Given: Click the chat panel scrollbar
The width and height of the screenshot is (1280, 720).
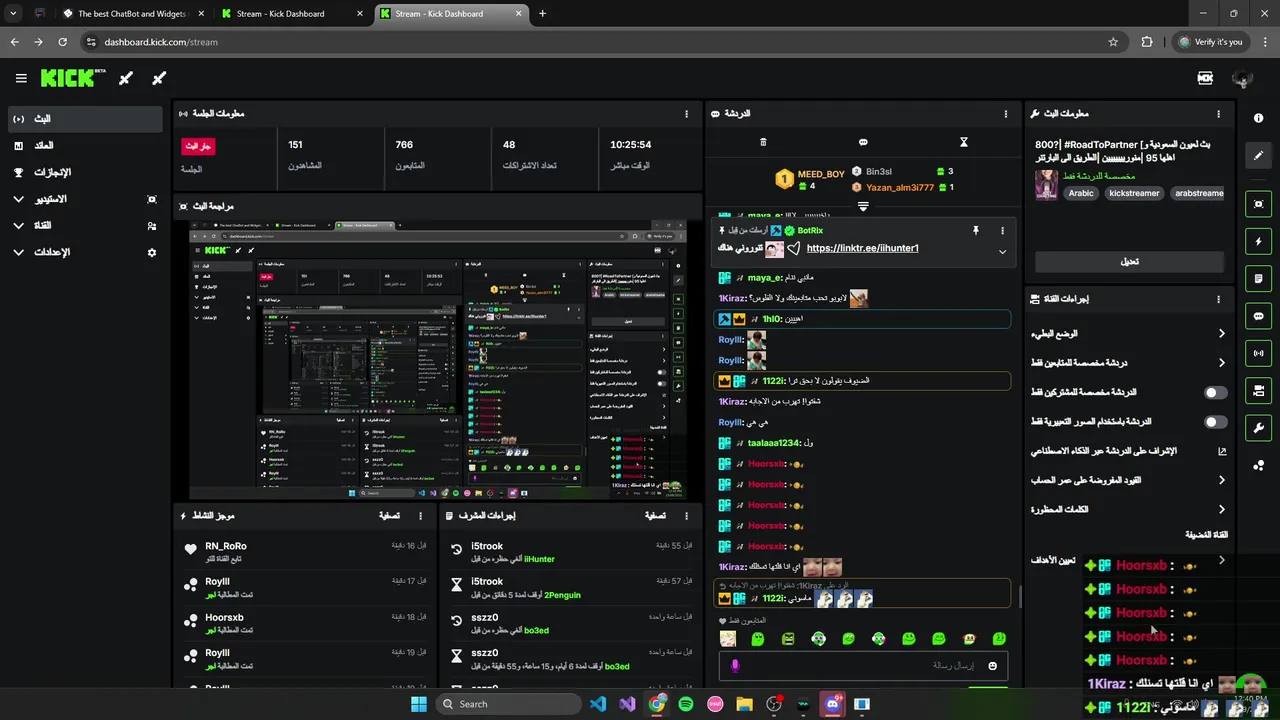Looking at the screenshot, I should pos(1020,596).
